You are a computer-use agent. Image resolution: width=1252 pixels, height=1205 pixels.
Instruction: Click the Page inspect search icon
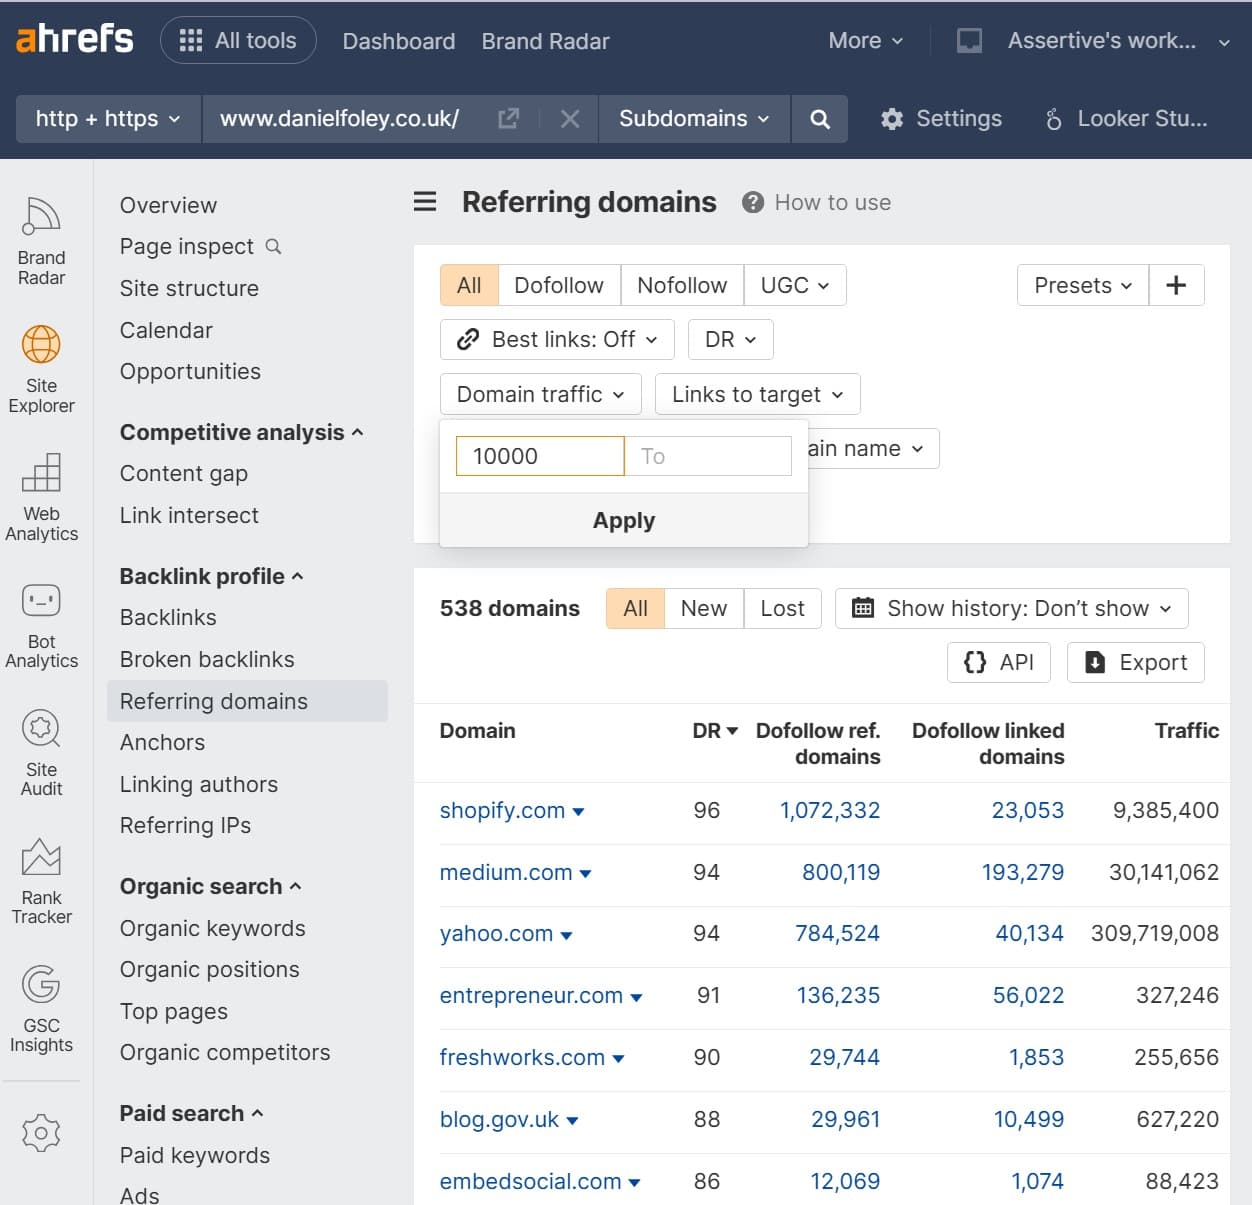point(273,246)
